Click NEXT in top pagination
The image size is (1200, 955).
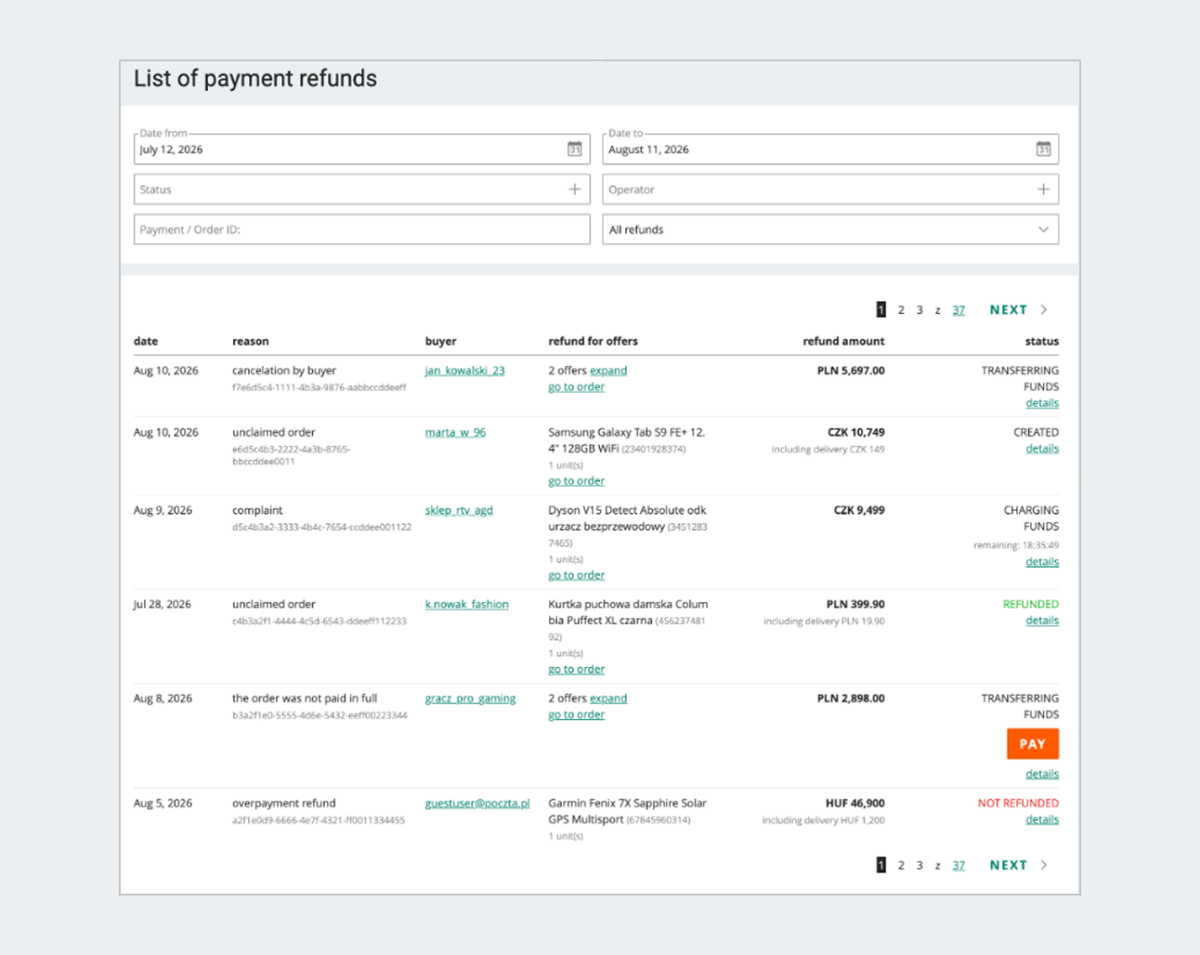pos(1008,310)
